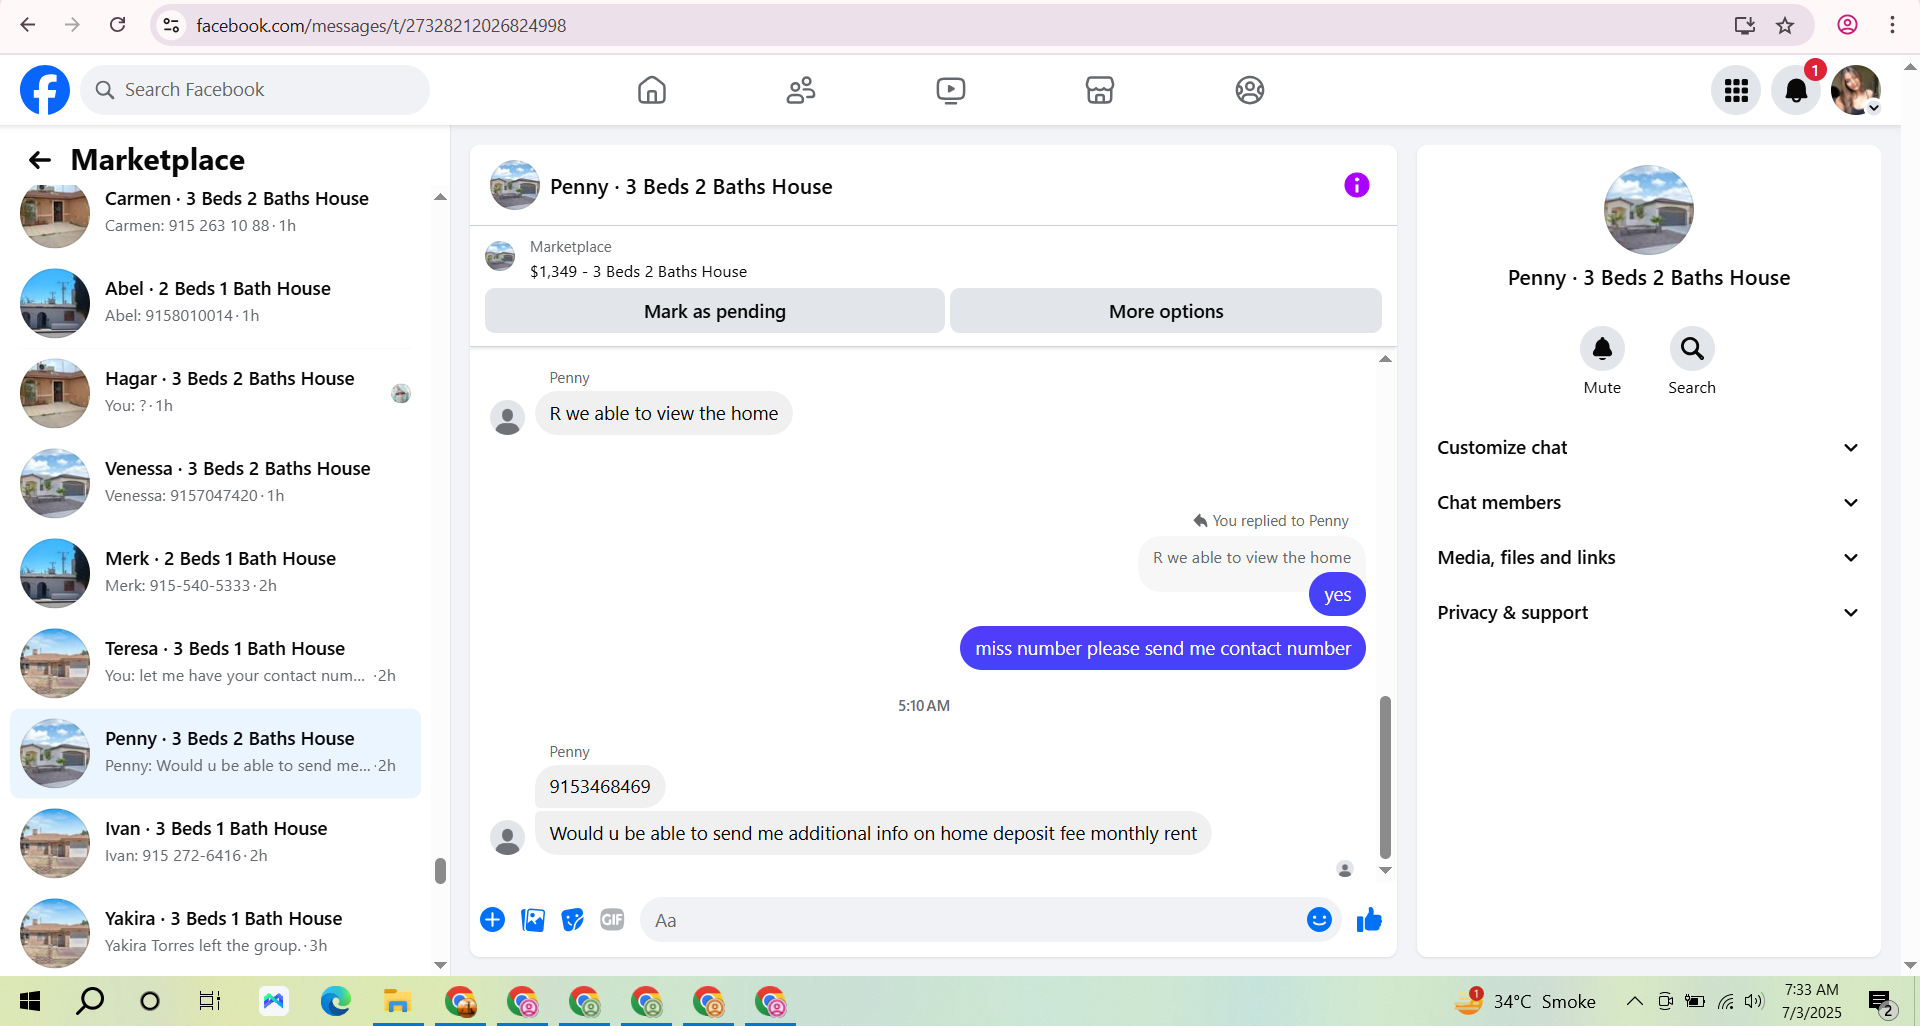Screen dimensions: 1920x1026
Task: Click the Aa message input field
Action: (x=970, y=920)
